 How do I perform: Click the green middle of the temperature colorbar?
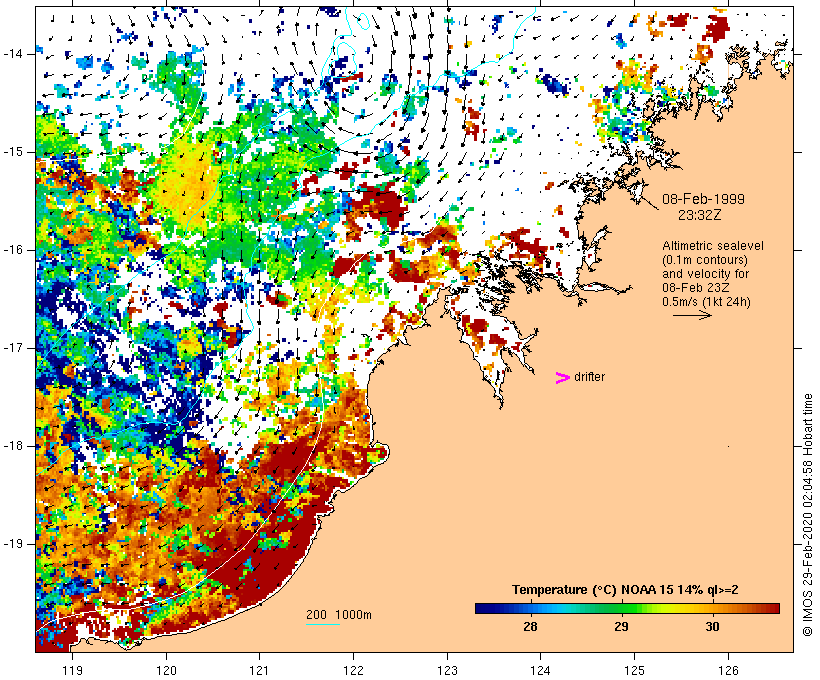click(621, 608)
